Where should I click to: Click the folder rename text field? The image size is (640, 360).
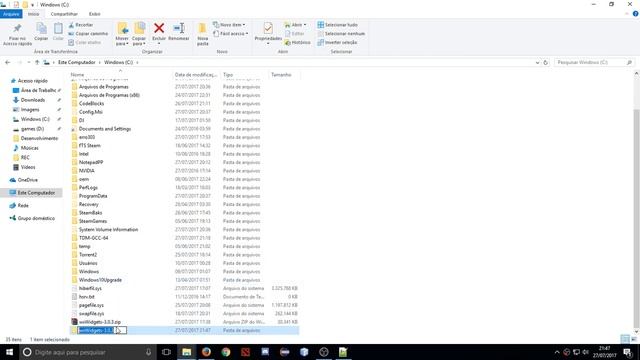[102, 330]
